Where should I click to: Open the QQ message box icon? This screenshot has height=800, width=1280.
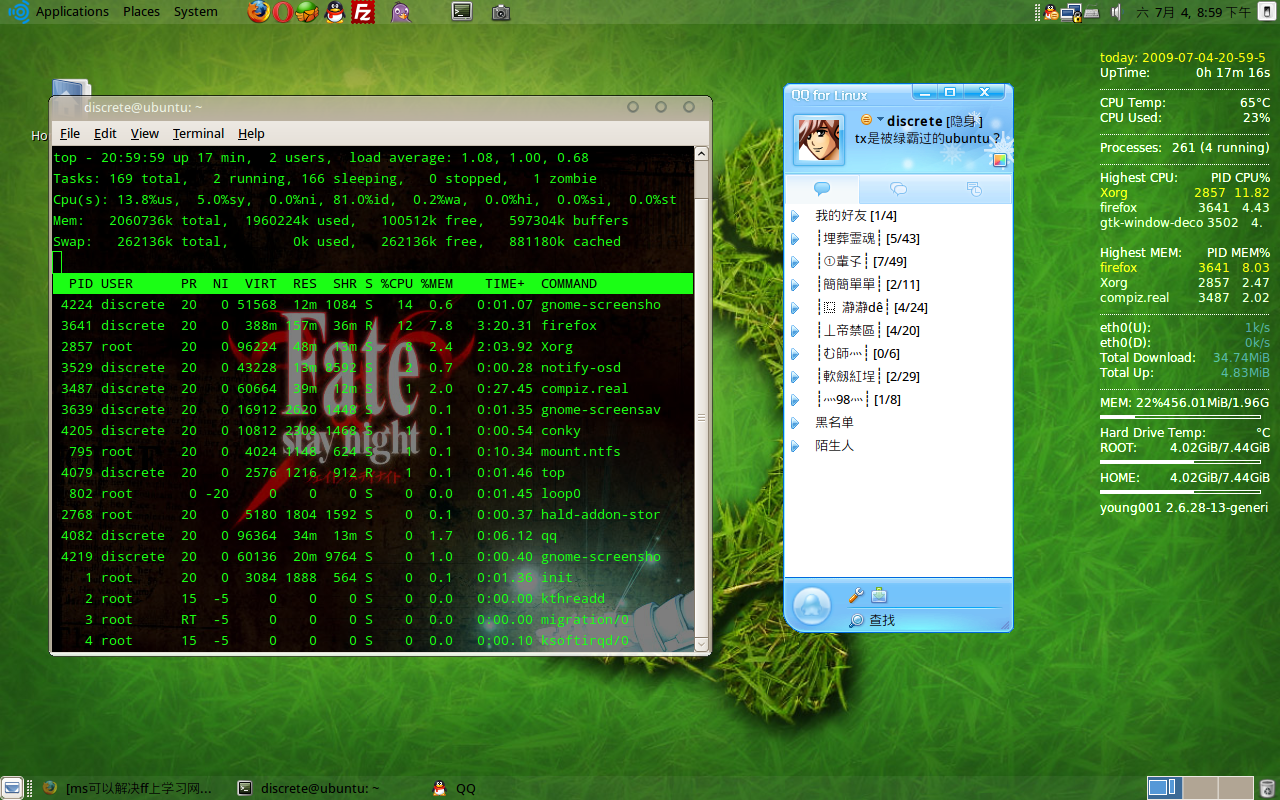click(x=879, y=595)
